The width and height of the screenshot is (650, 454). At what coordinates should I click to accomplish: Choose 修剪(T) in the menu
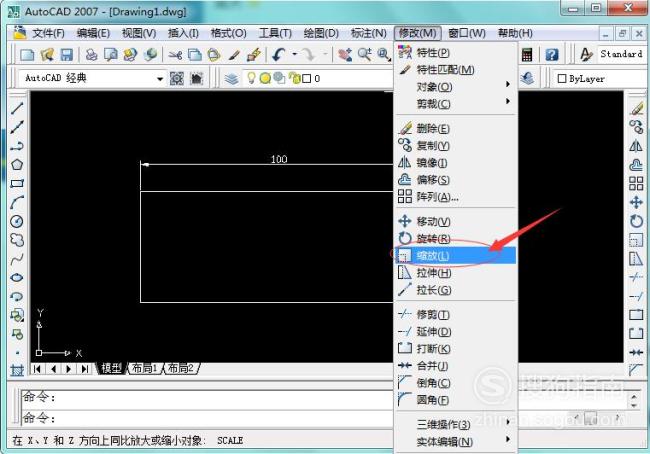[x=456, y=315]
